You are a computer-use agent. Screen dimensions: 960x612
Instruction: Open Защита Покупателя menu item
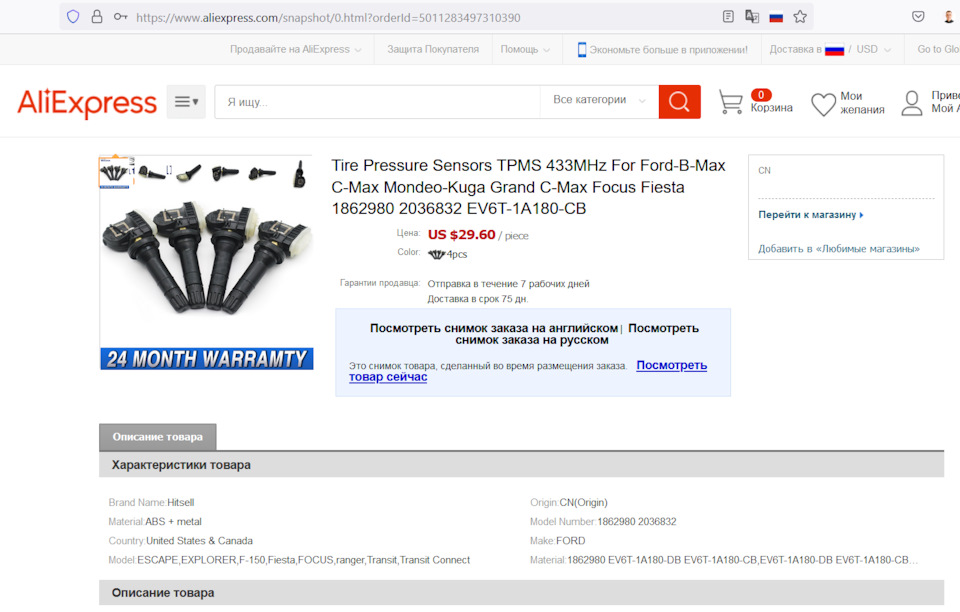point(433,49)
